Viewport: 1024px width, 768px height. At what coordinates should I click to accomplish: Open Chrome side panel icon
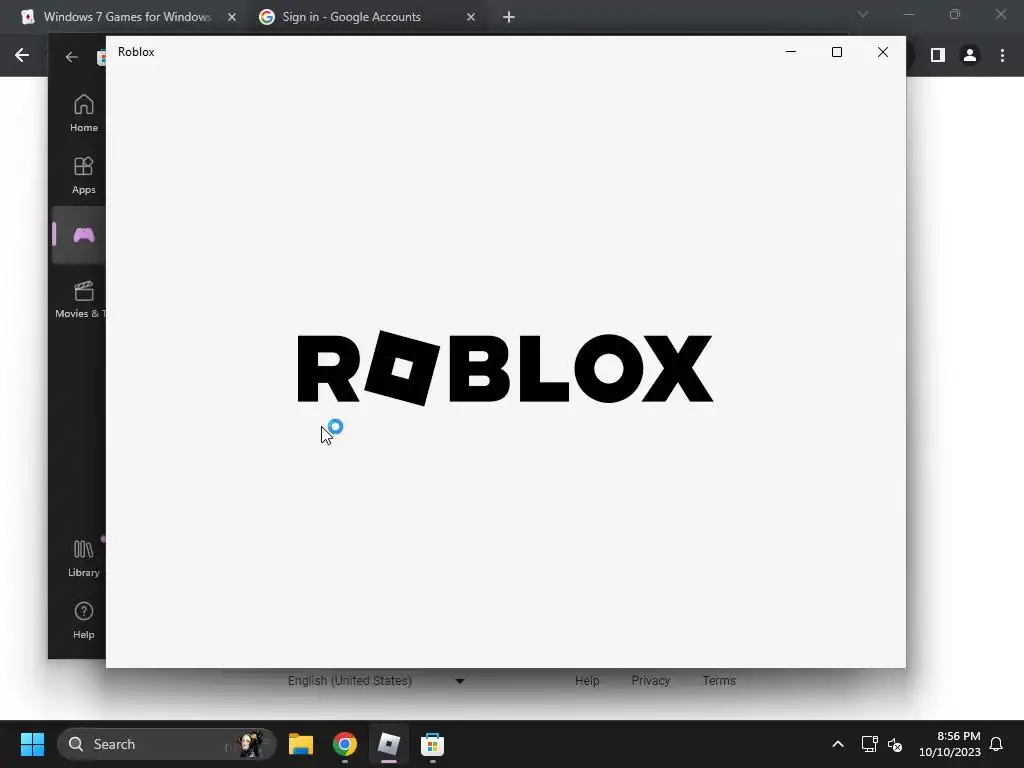click(938, 56)
